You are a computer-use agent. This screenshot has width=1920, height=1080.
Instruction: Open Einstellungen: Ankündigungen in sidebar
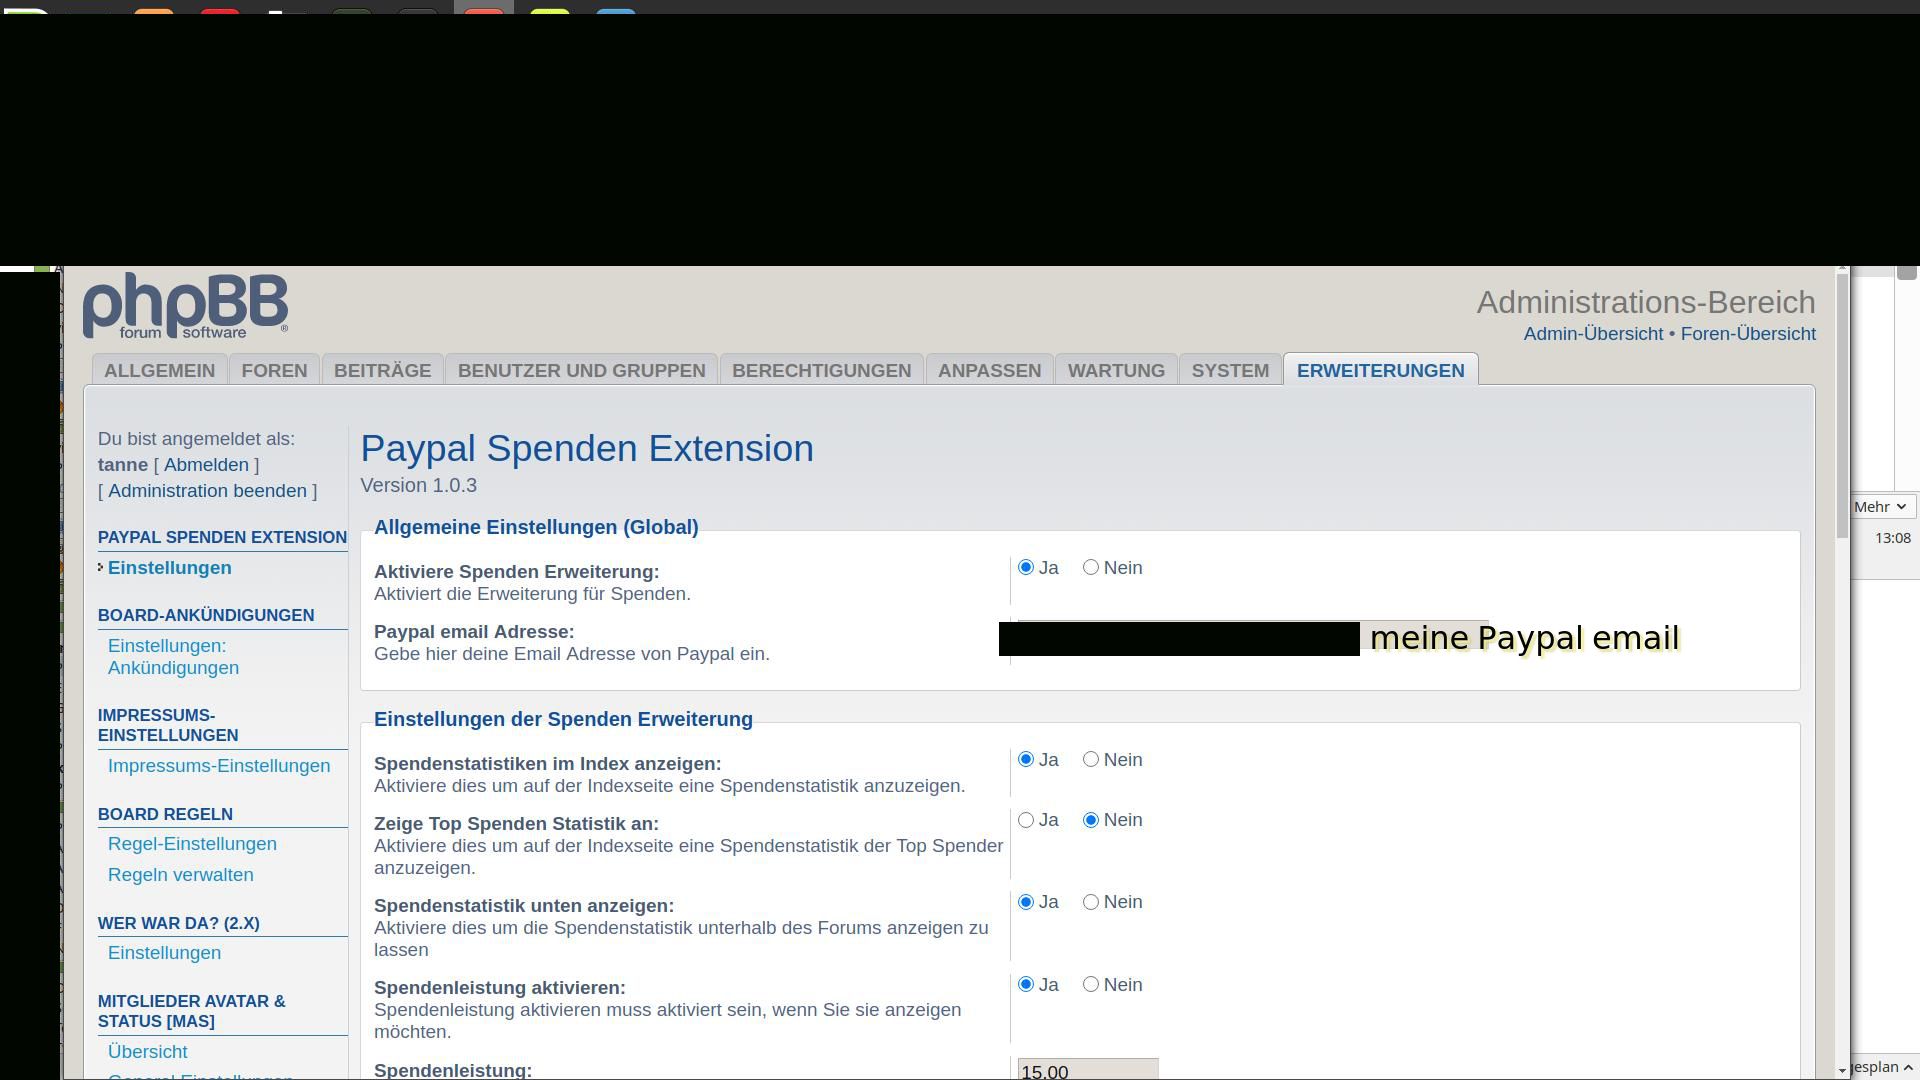point(173,657)
